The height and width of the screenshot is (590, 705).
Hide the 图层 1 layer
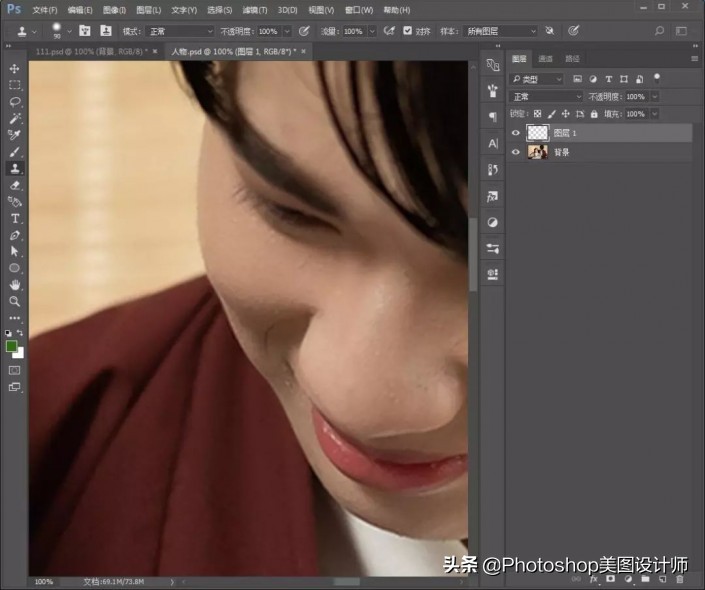coord(516,133)
